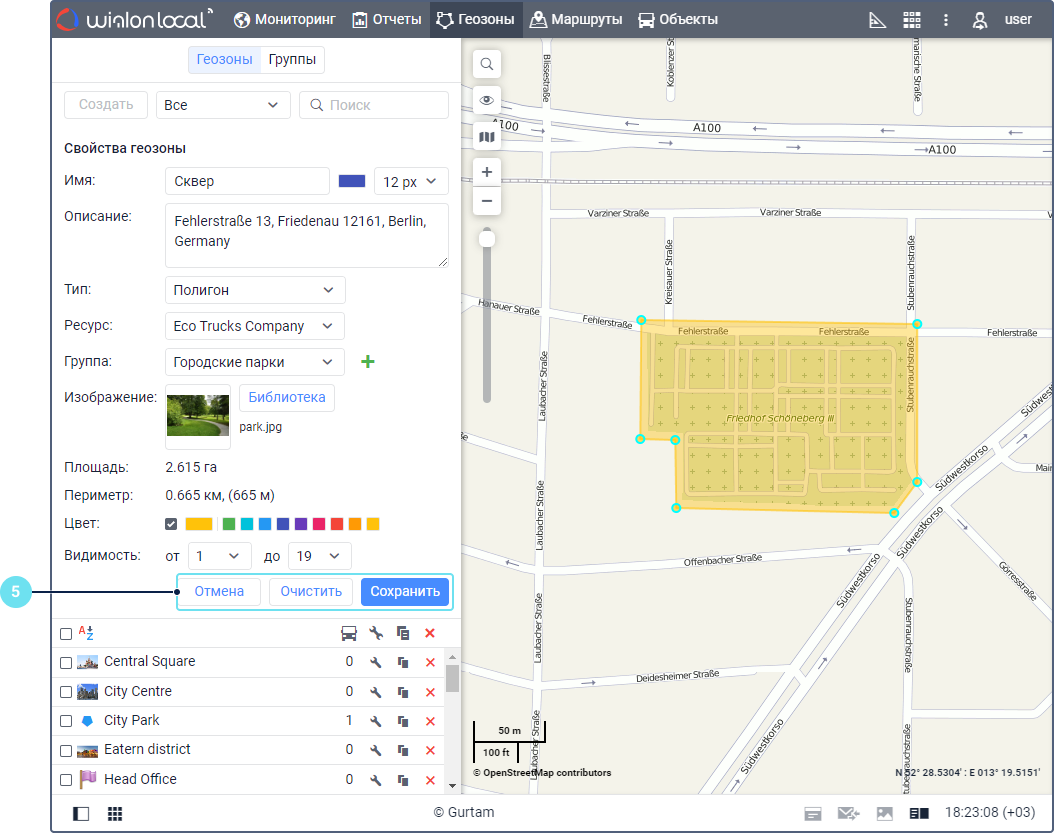Image resolution: width=1054 pixels, height=833 pixels.
Task: Open properties wrench for City Park
Action: [x=376, y=721]
